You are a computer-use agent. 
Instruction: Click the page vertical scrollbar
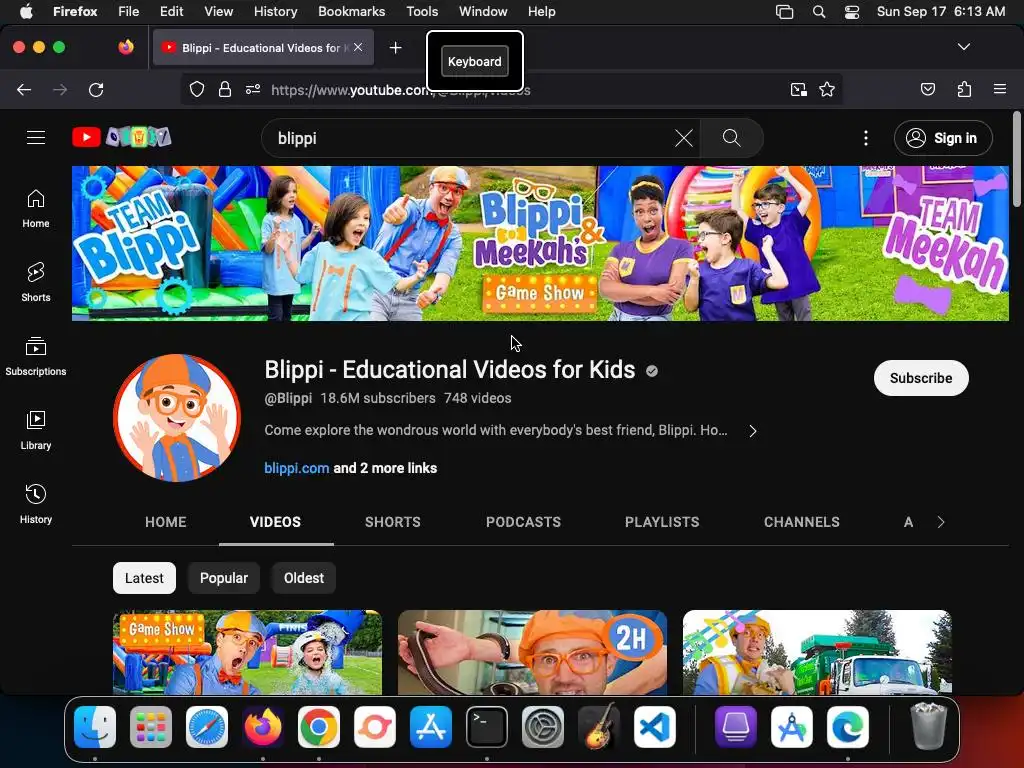pyautogui.click(x=1017, y=160)
